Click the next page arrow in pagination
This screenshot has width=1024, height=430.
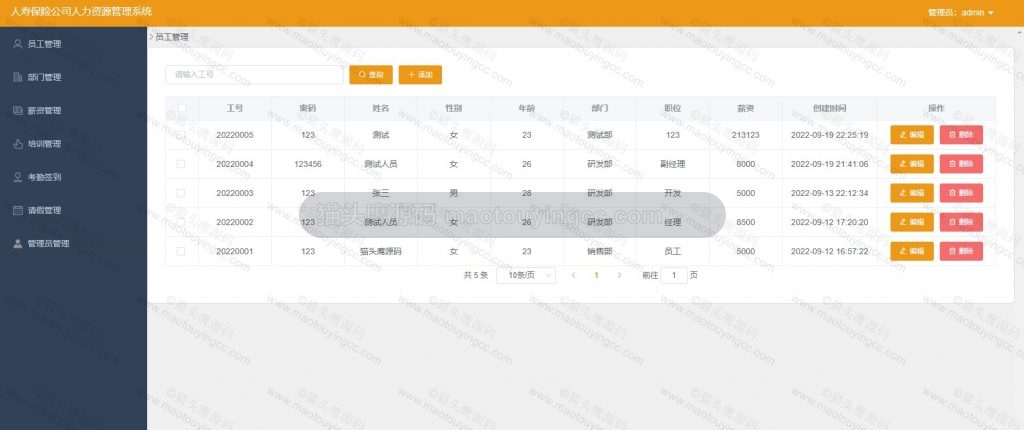pos(619,275)
